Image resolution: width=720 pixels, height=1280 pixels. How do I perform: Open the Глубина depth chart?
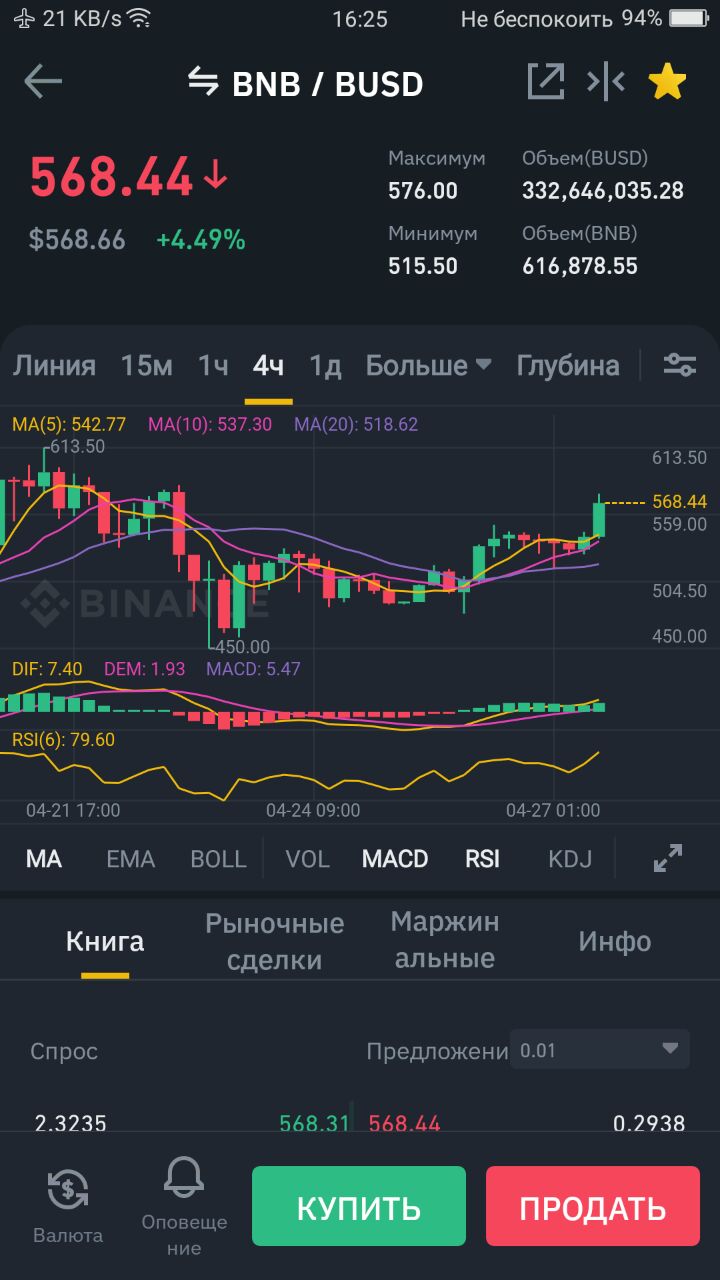(568, 365)
